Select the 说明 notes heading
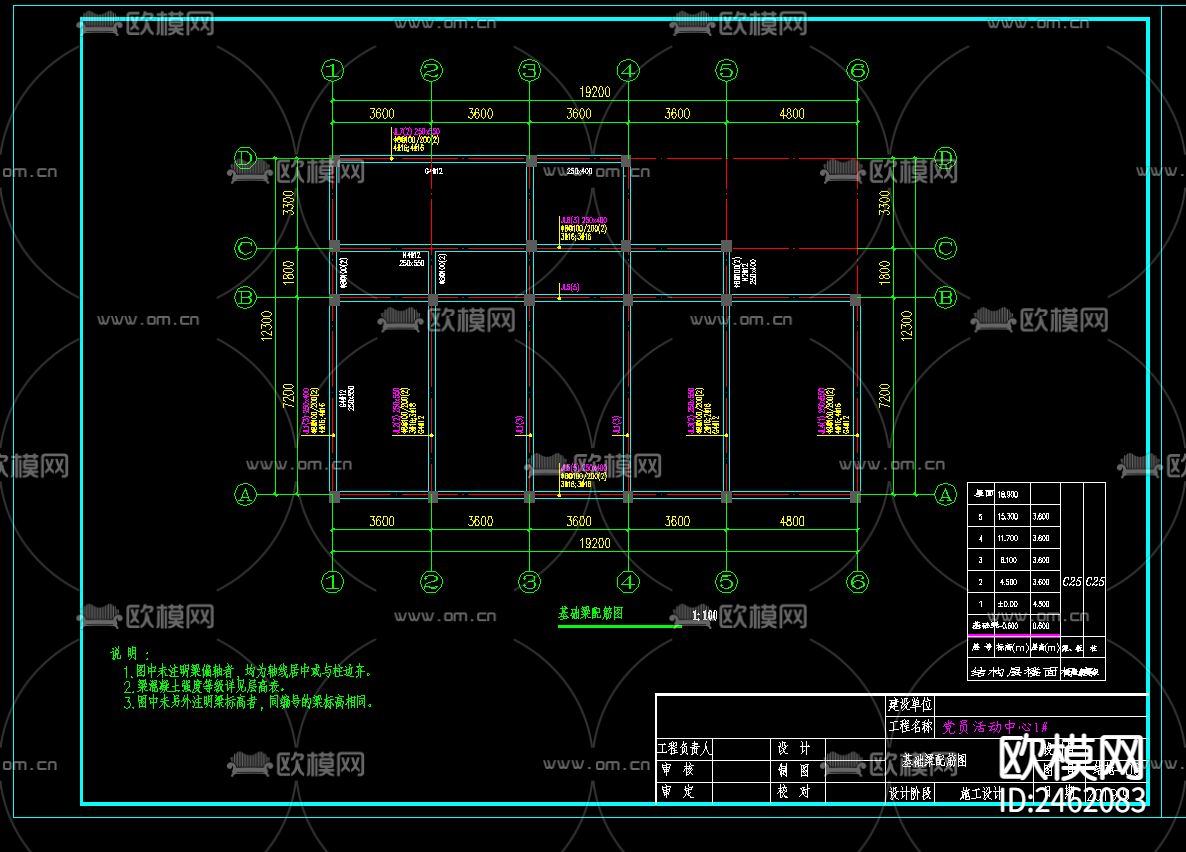The height and width of the screenshot is (852, 1186). click(x=129, y=653)
